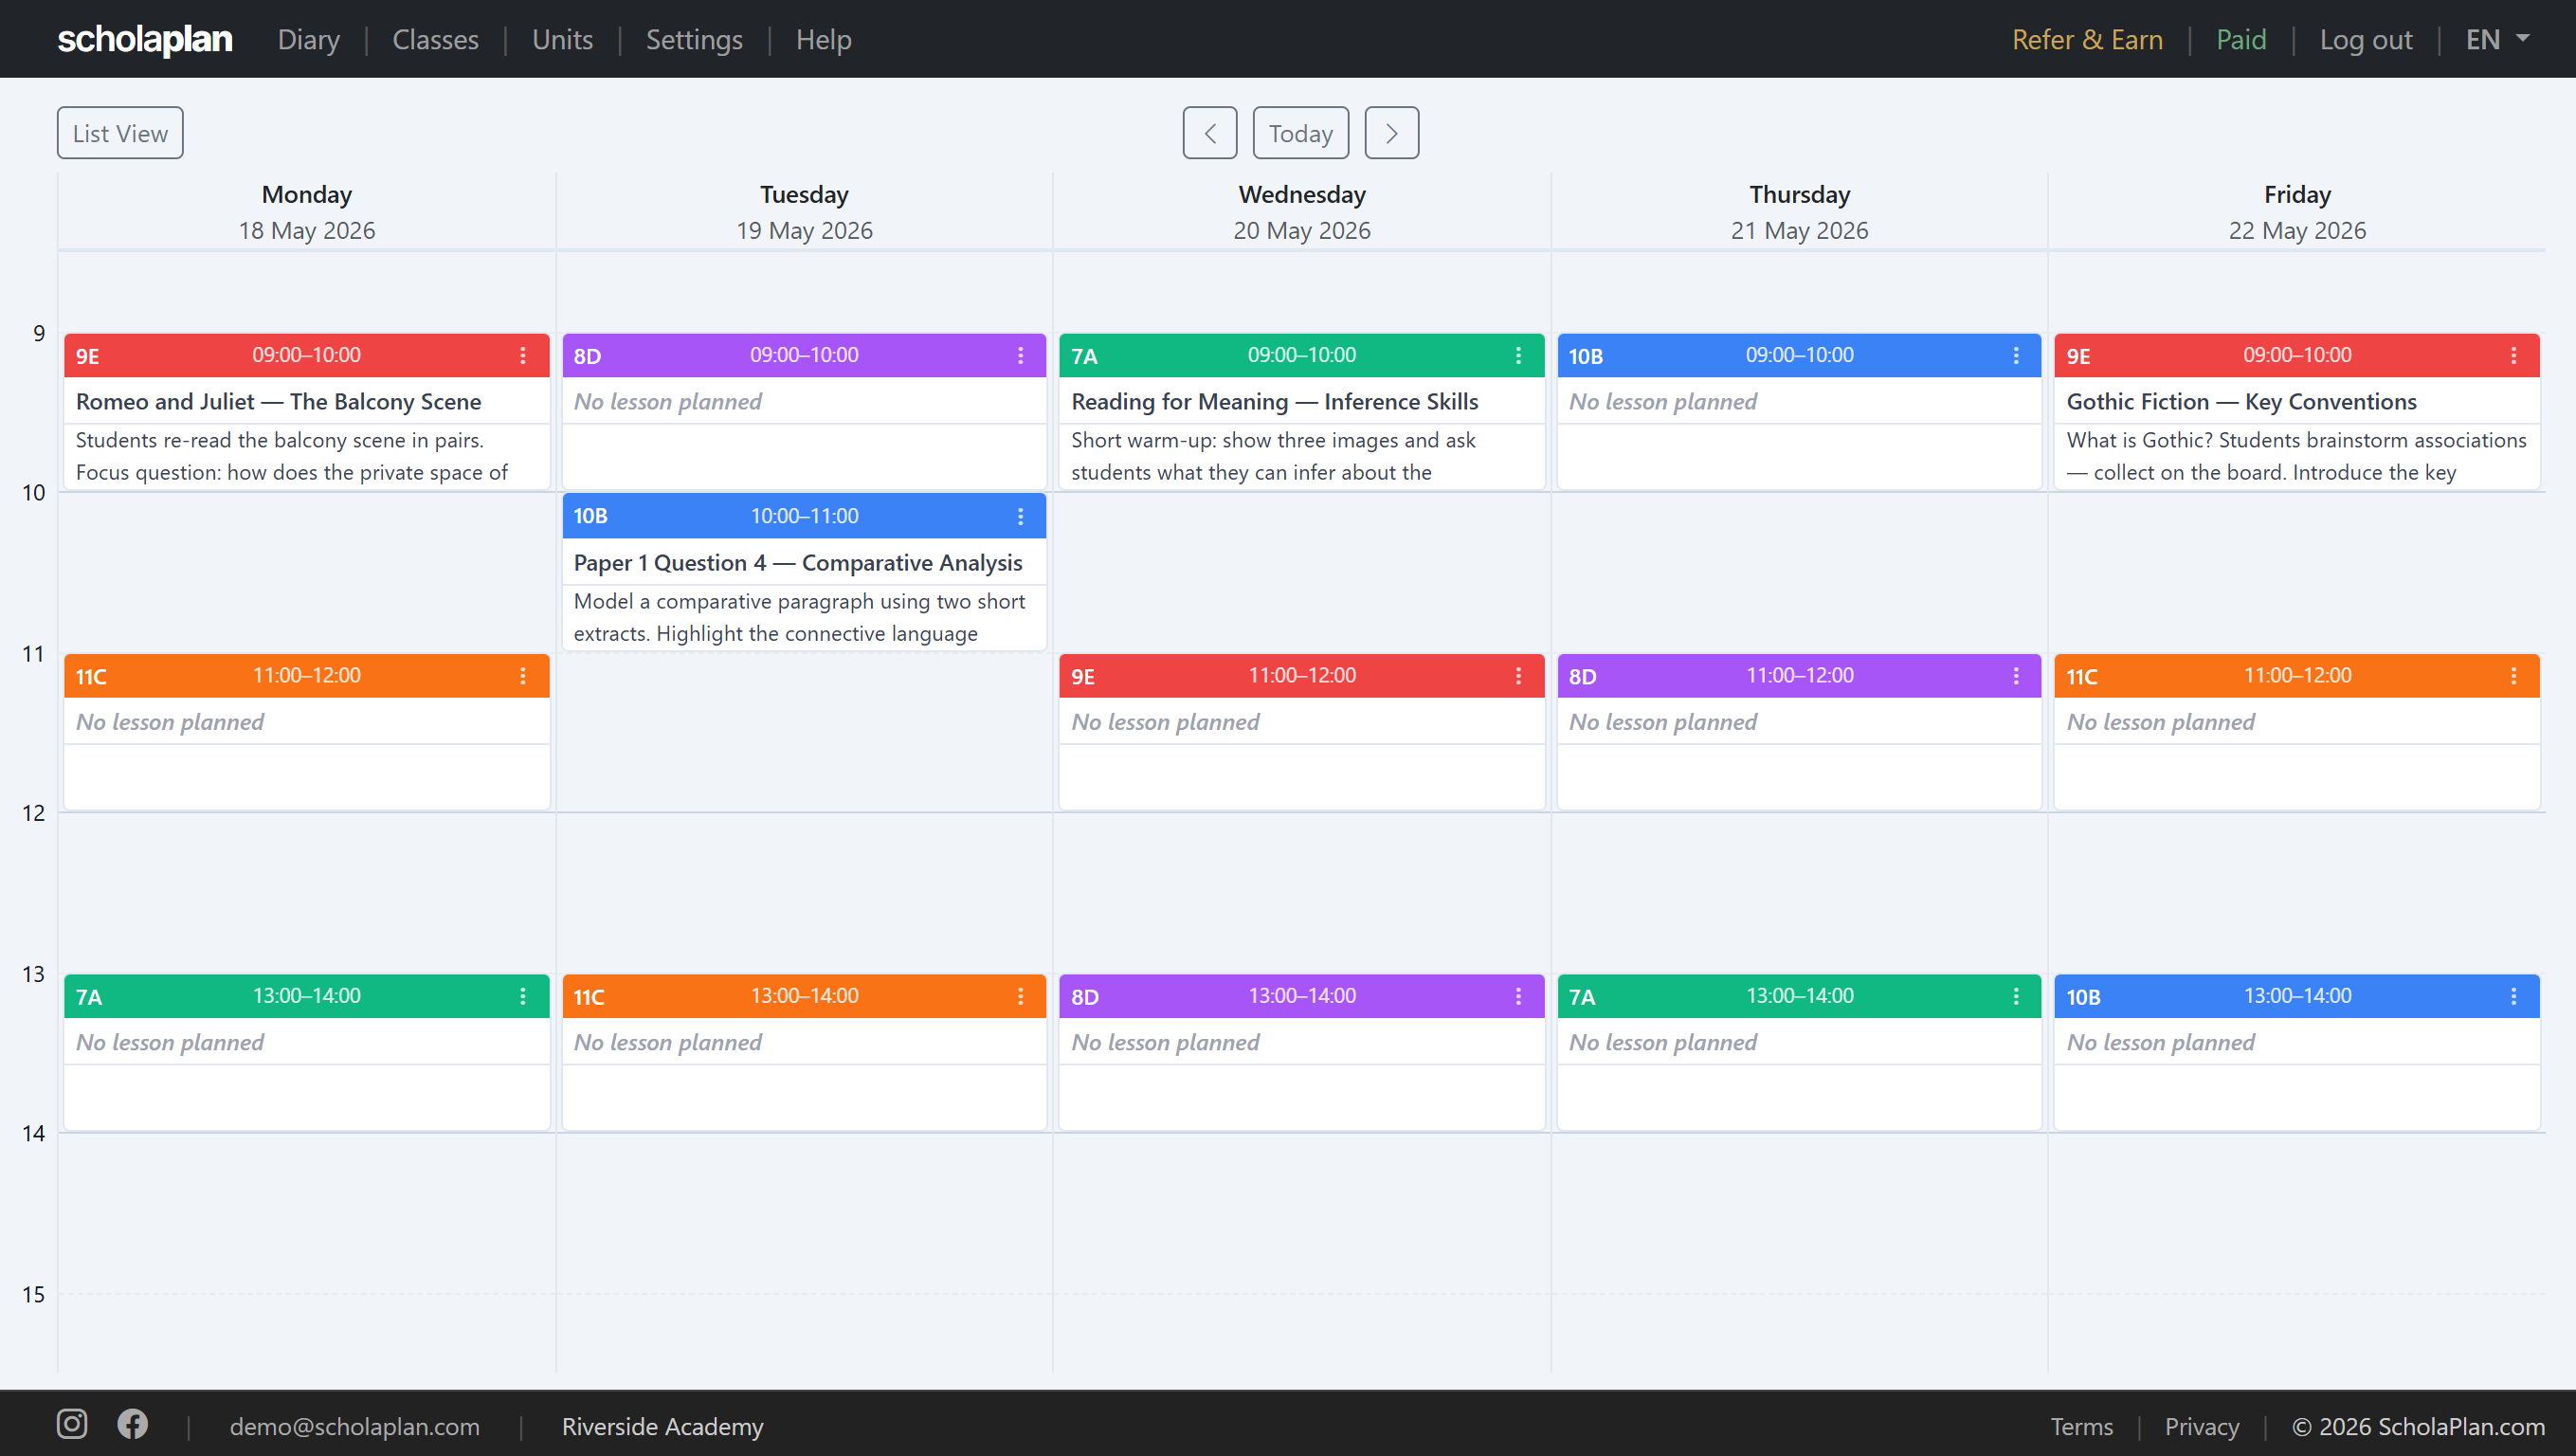Open Romeo and Juliet Balcony Scene lesson

(278, 401)
